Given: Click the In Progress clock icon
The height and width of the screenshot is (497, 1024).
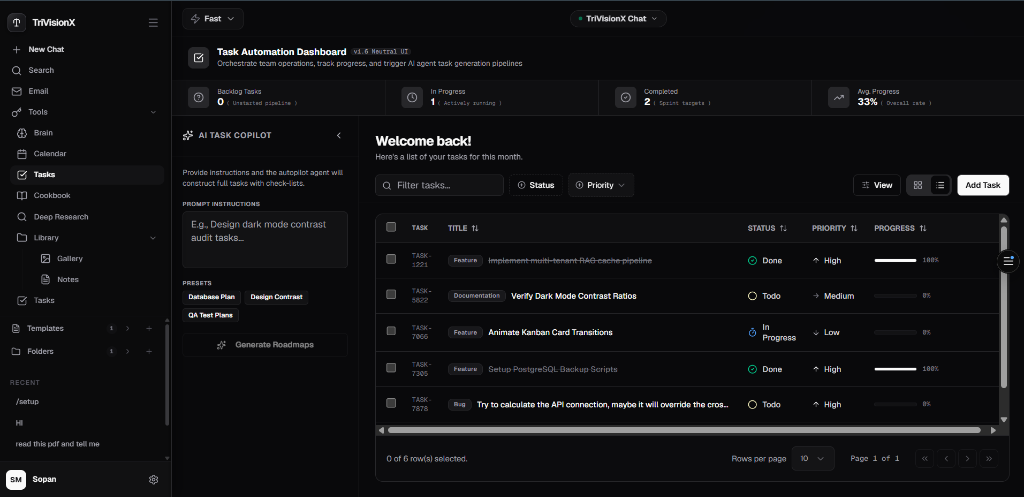Looking at the screenshot, I should coord(412,97).
